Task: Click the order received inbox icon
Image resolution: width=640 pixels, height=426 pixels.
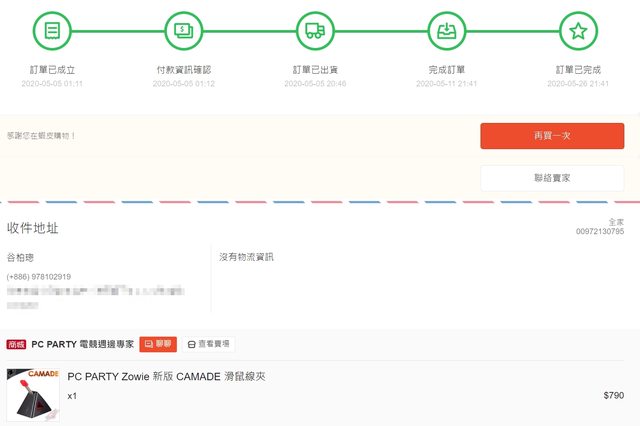Action: 446,30
